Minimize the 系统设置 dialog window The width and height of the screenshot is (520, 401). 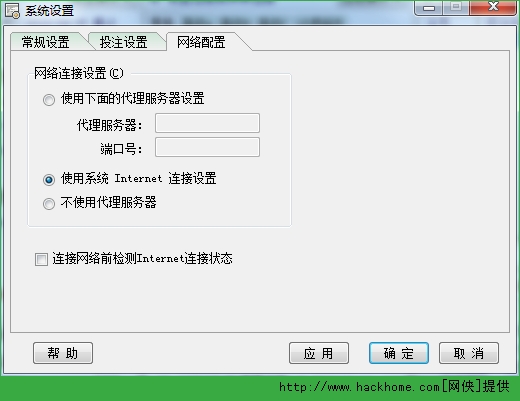428,7
